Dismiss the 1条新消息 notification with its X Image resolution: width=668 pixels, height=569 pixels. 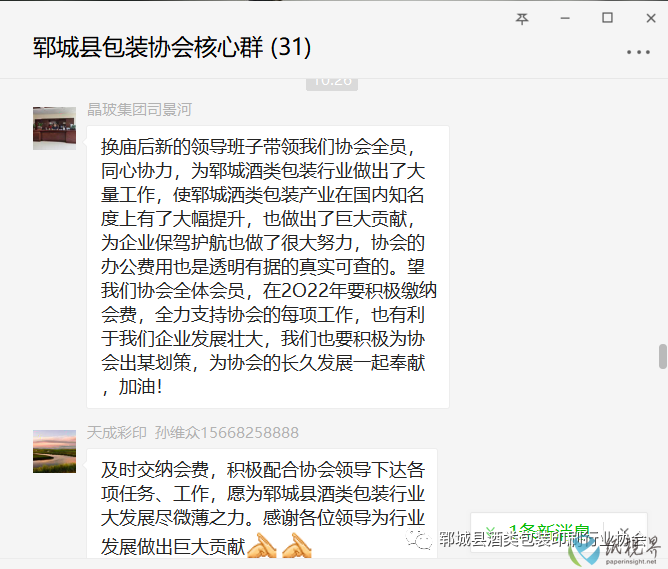[625, 532]
